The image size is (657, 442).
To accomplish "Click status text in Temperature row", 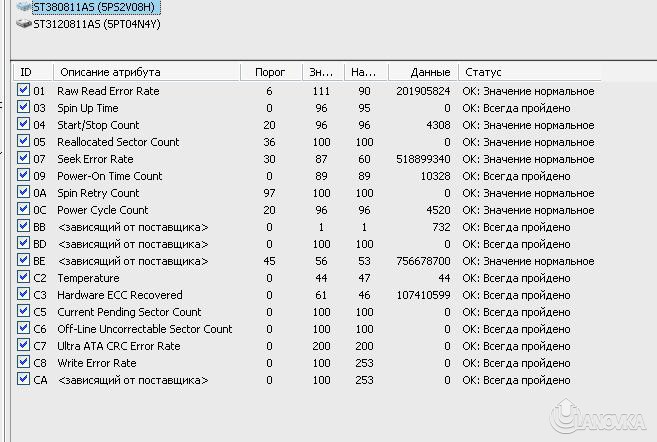I will 516,278.
